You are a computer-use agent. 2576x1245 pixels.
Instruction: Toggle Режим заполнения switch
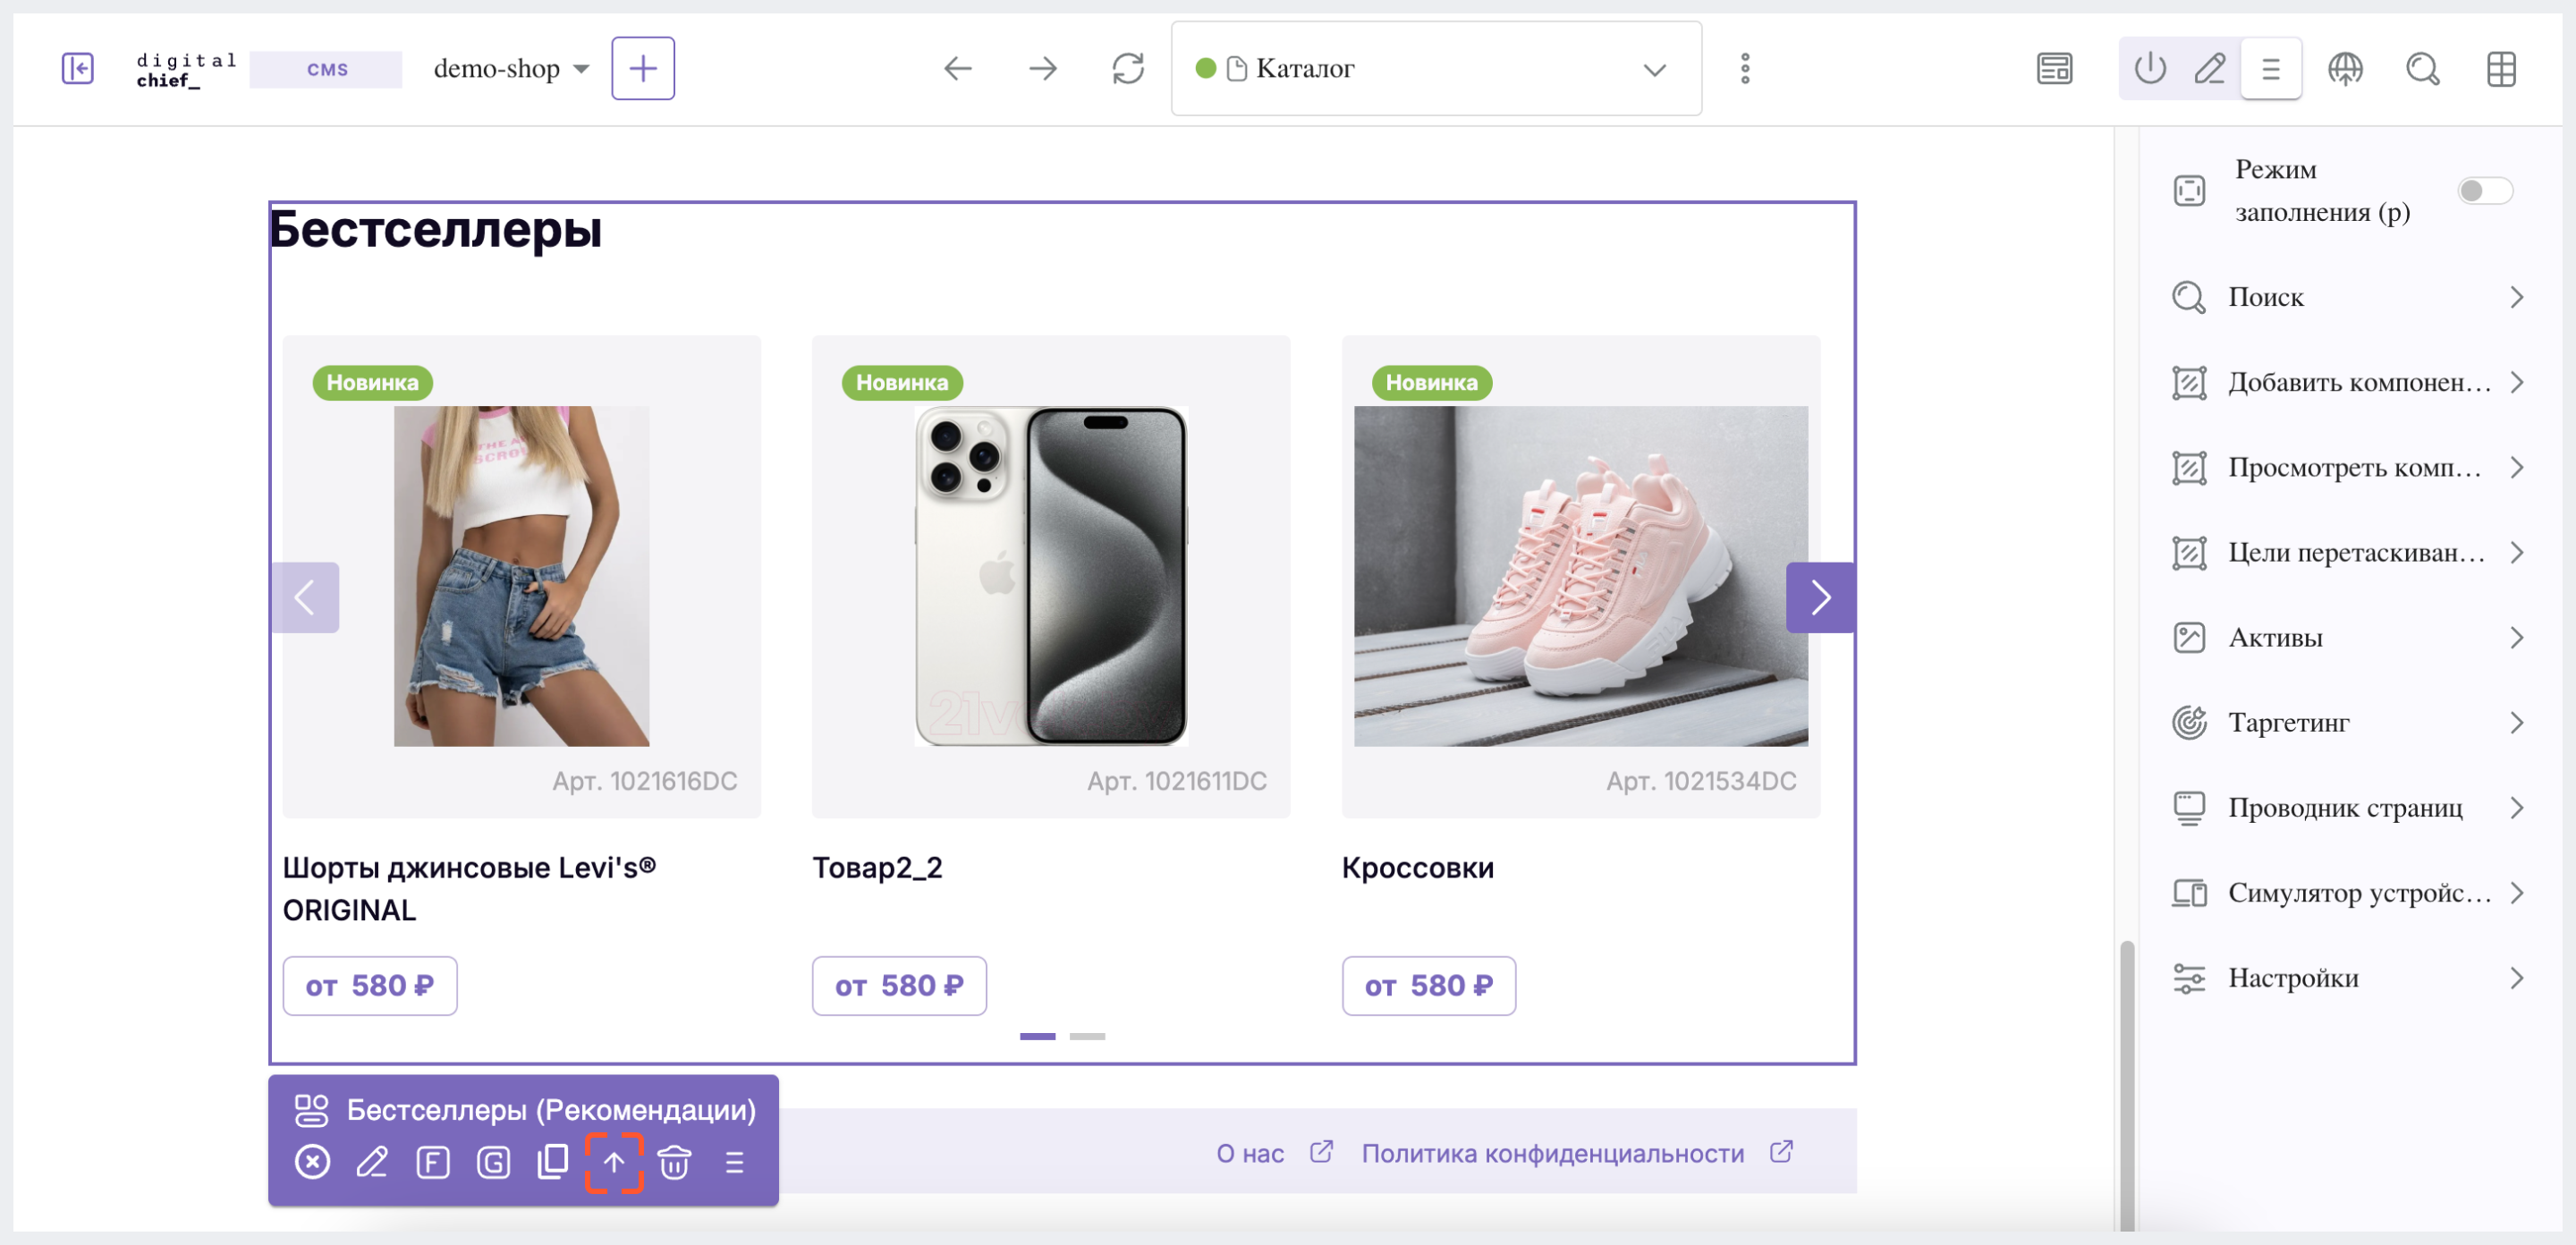click(x=2484, y=190)
